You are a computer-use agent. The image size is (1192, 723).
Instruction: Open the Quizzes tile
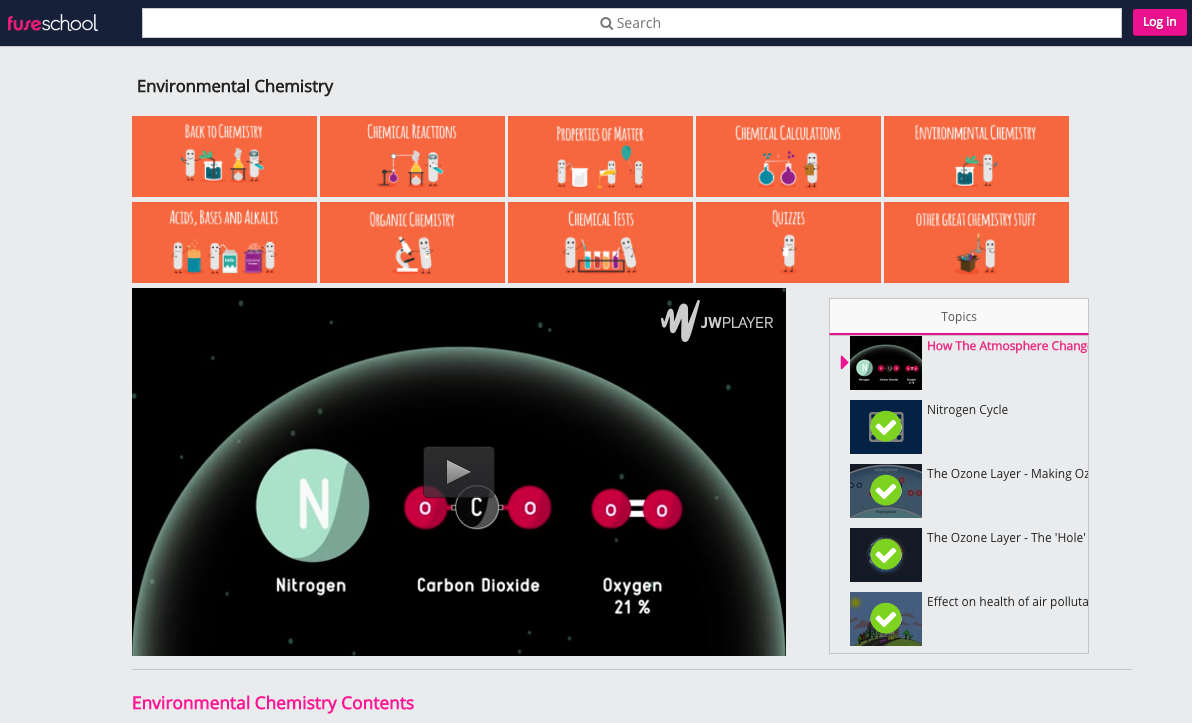tap(788, 242)
